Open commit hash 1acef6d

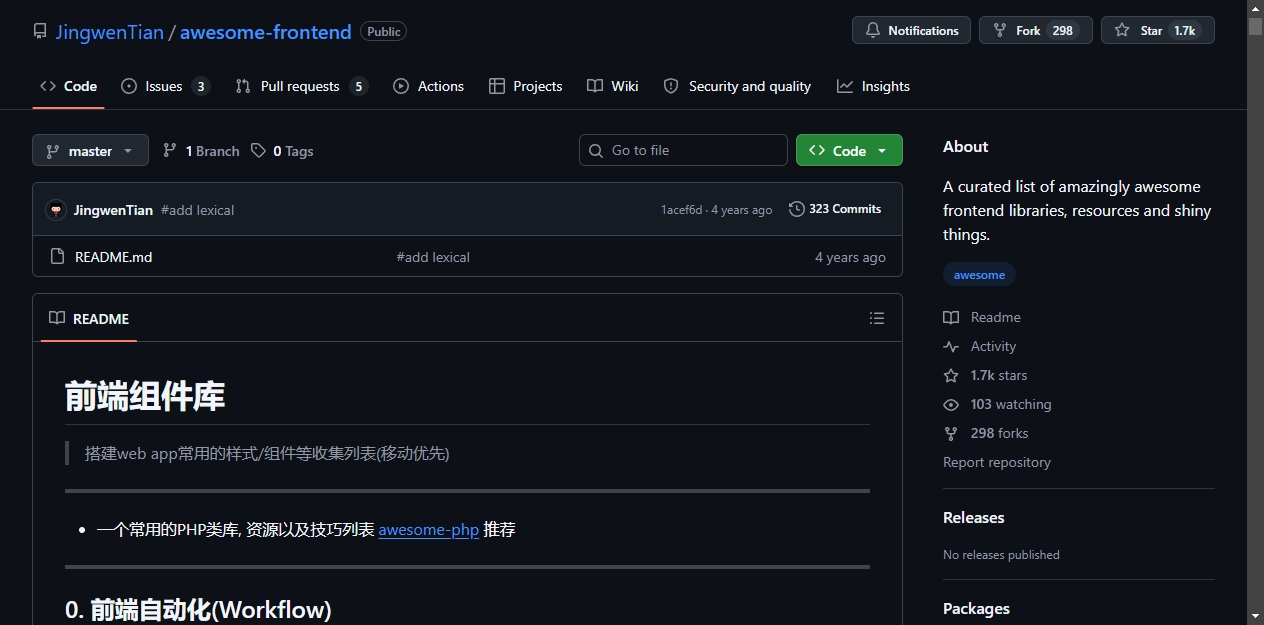point(681,210)
